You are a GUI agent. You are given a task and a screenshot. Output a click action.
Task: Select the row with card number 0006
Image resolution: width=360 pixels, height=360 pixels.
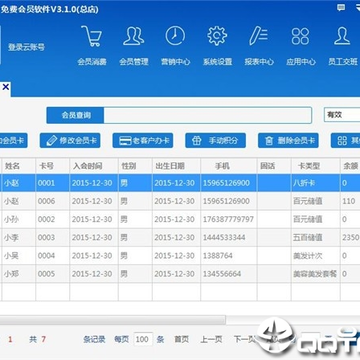(180, 201)
